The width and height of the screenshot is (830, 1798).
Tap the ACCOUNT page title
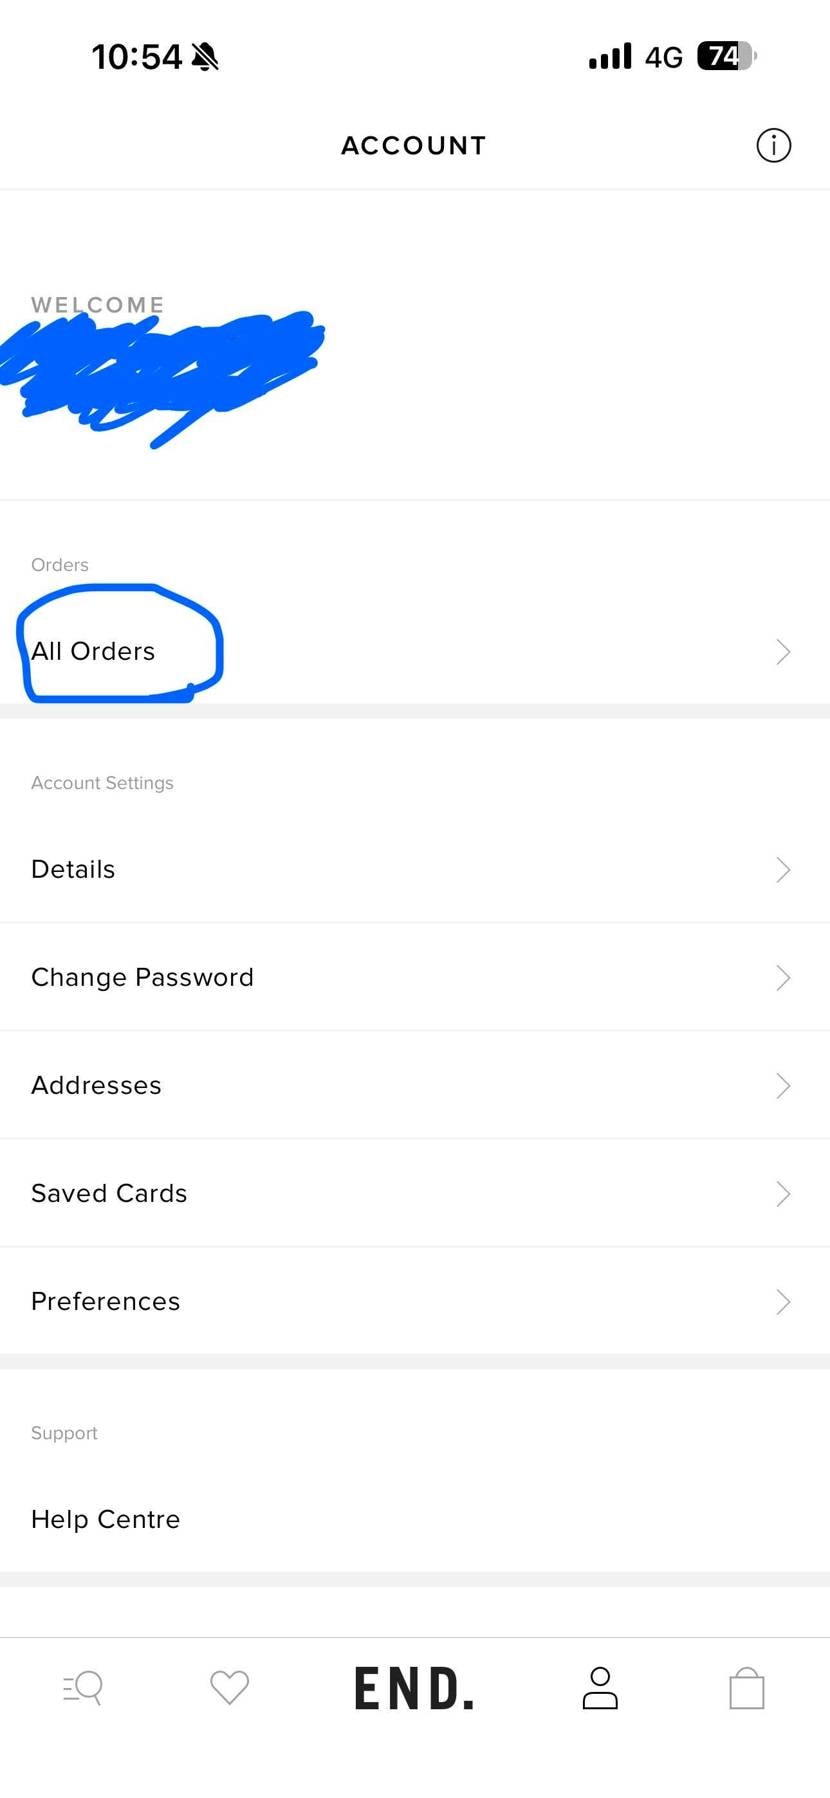tap(413, 146)
